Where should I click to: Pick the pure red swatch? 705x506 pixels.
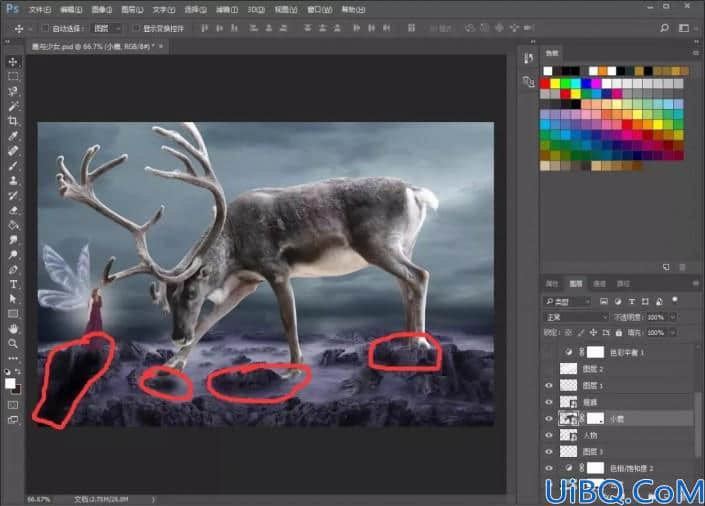pyautogui.click(x=545, y=84)
